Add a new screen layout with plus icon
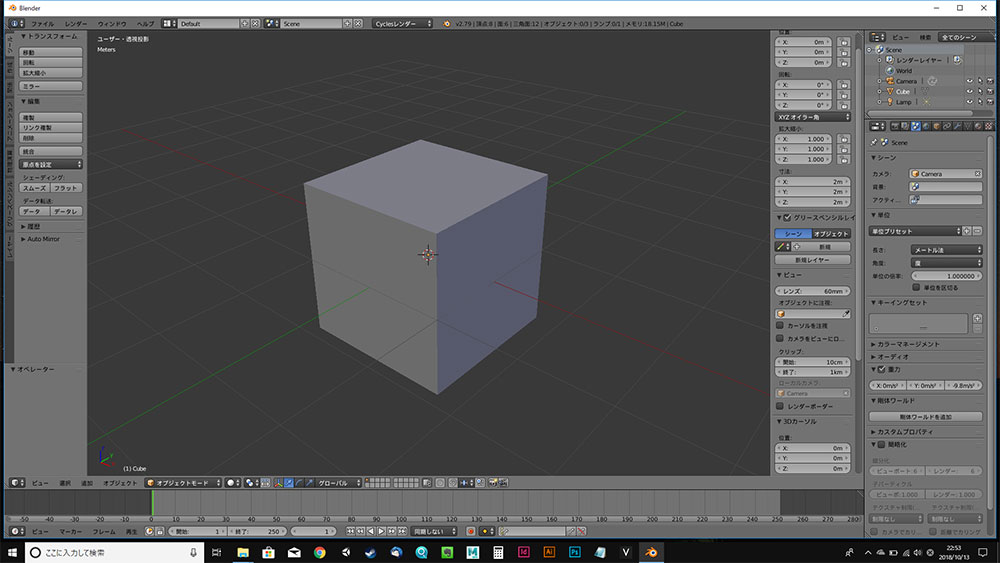1000x563 pixels. click(244, 24)
